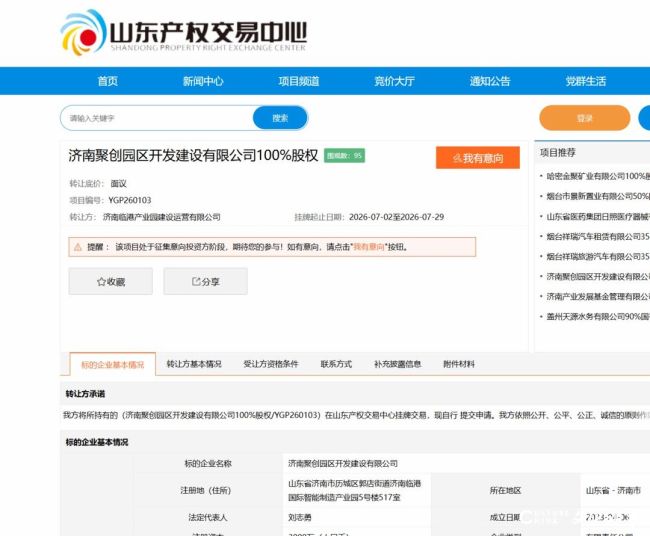Focus the keyword search input field
The image size is (650, 536).
click(x=157, y=118)
